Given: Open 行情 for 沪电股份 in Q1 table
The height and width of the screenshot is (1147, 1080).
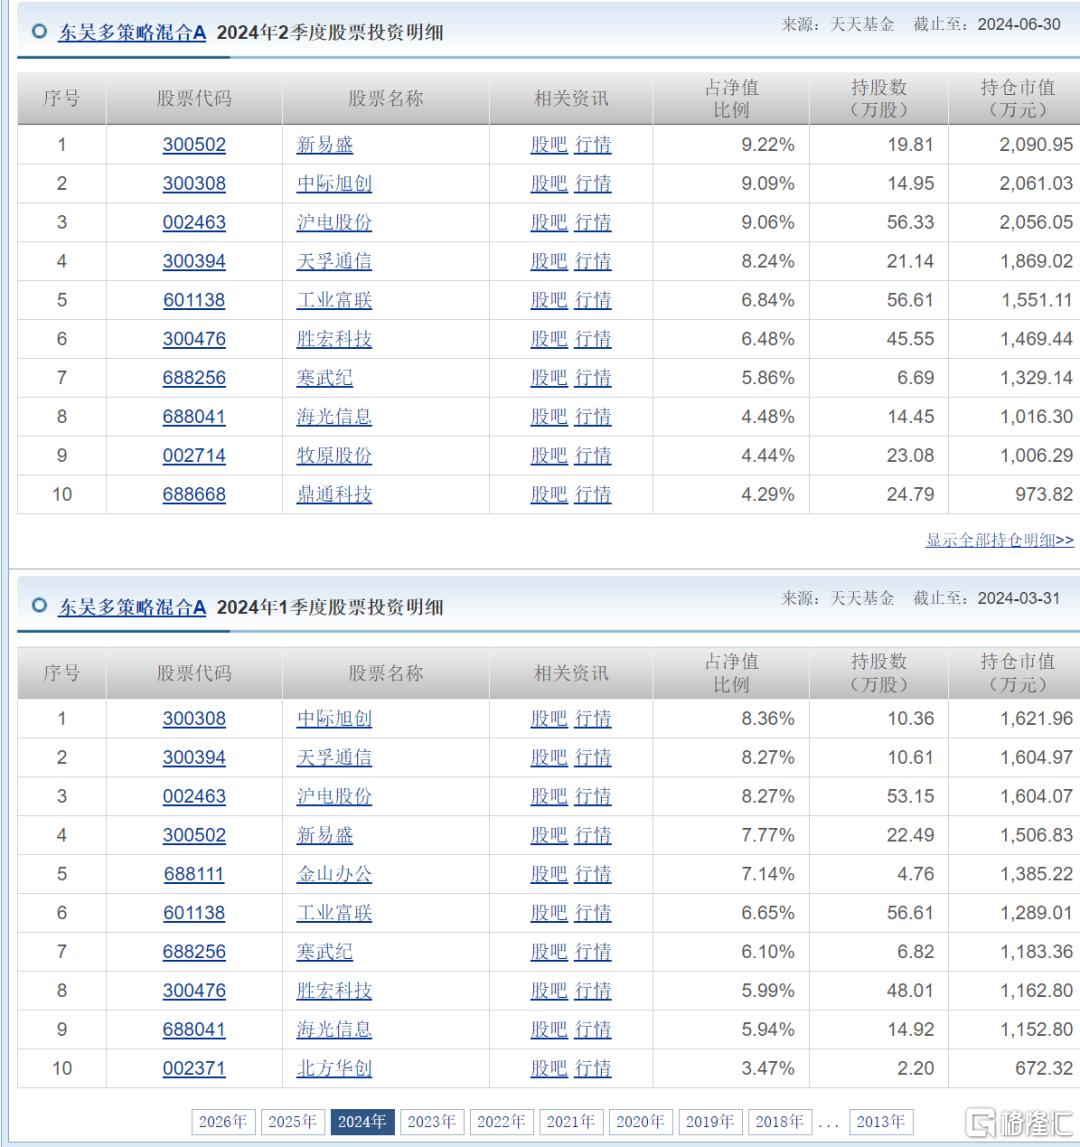Looking at the screenshot, I should pos(593,797).
